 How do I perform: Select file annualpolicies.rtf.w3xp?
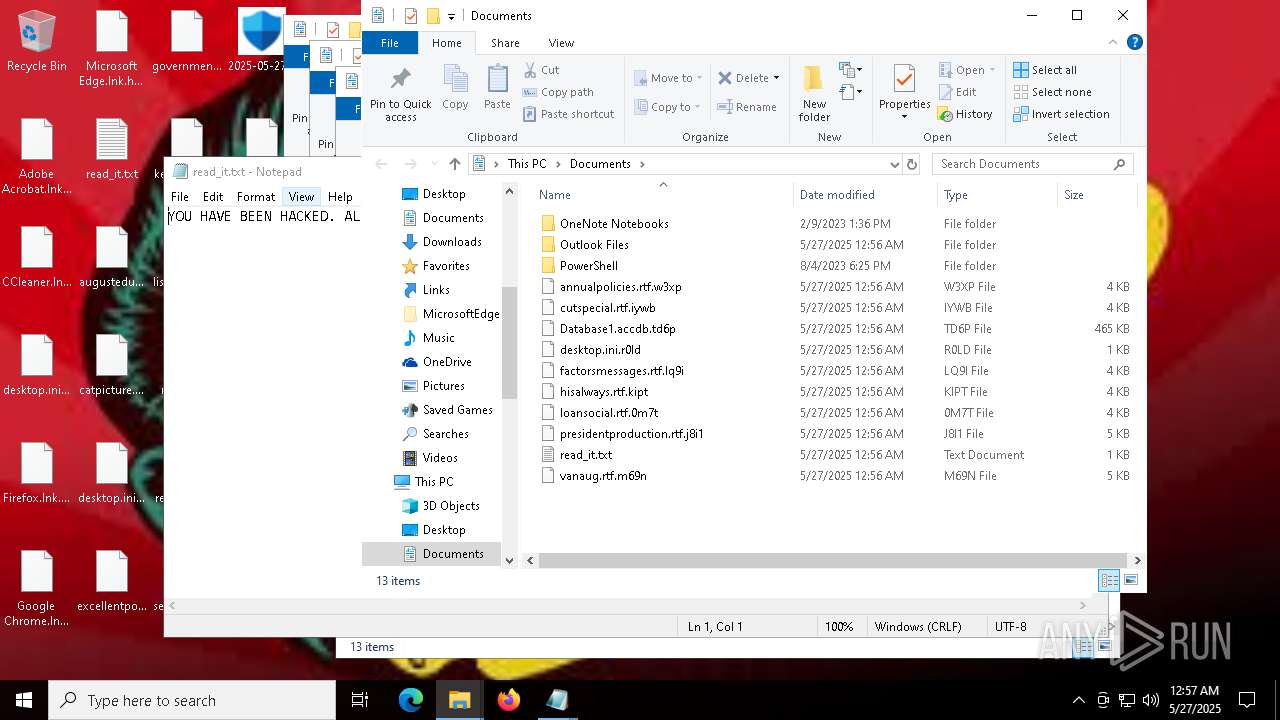(x=620, y=286)
